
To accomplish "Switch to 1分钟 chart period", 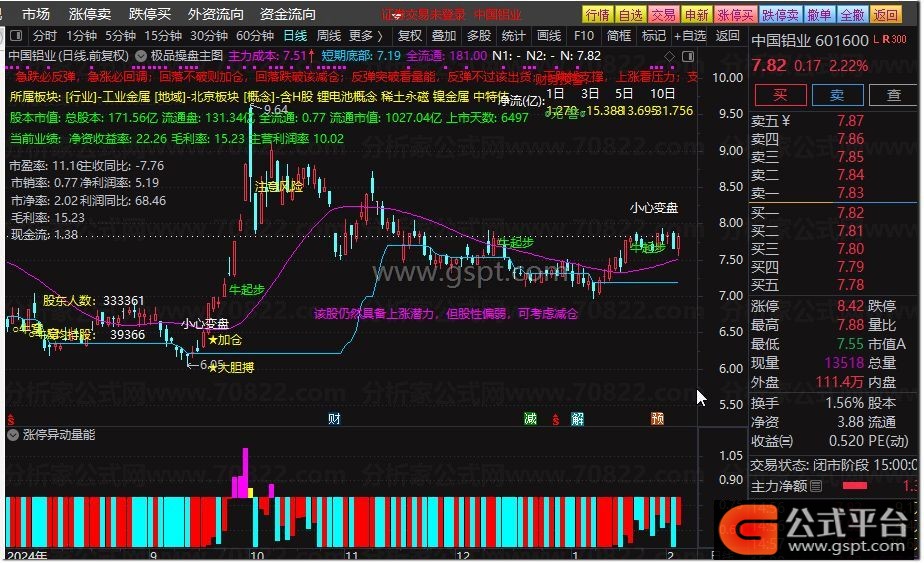I will 81,36.
